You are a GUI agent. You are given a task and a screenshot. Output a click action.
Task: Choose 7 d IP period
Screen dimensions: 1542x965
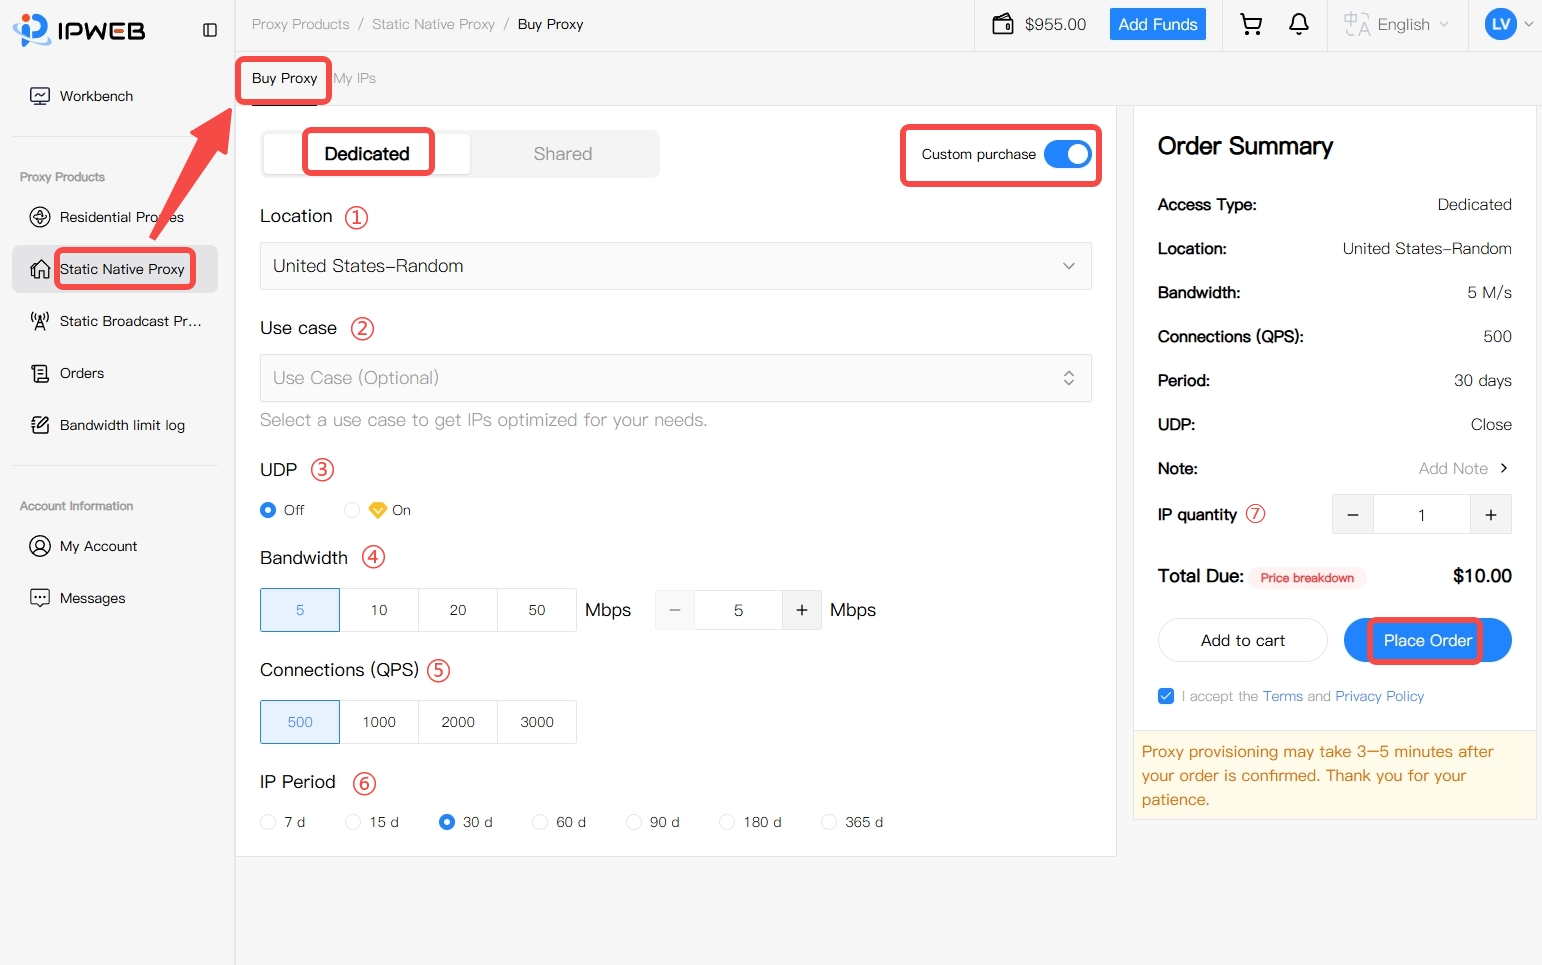click(x=268, y=822)
